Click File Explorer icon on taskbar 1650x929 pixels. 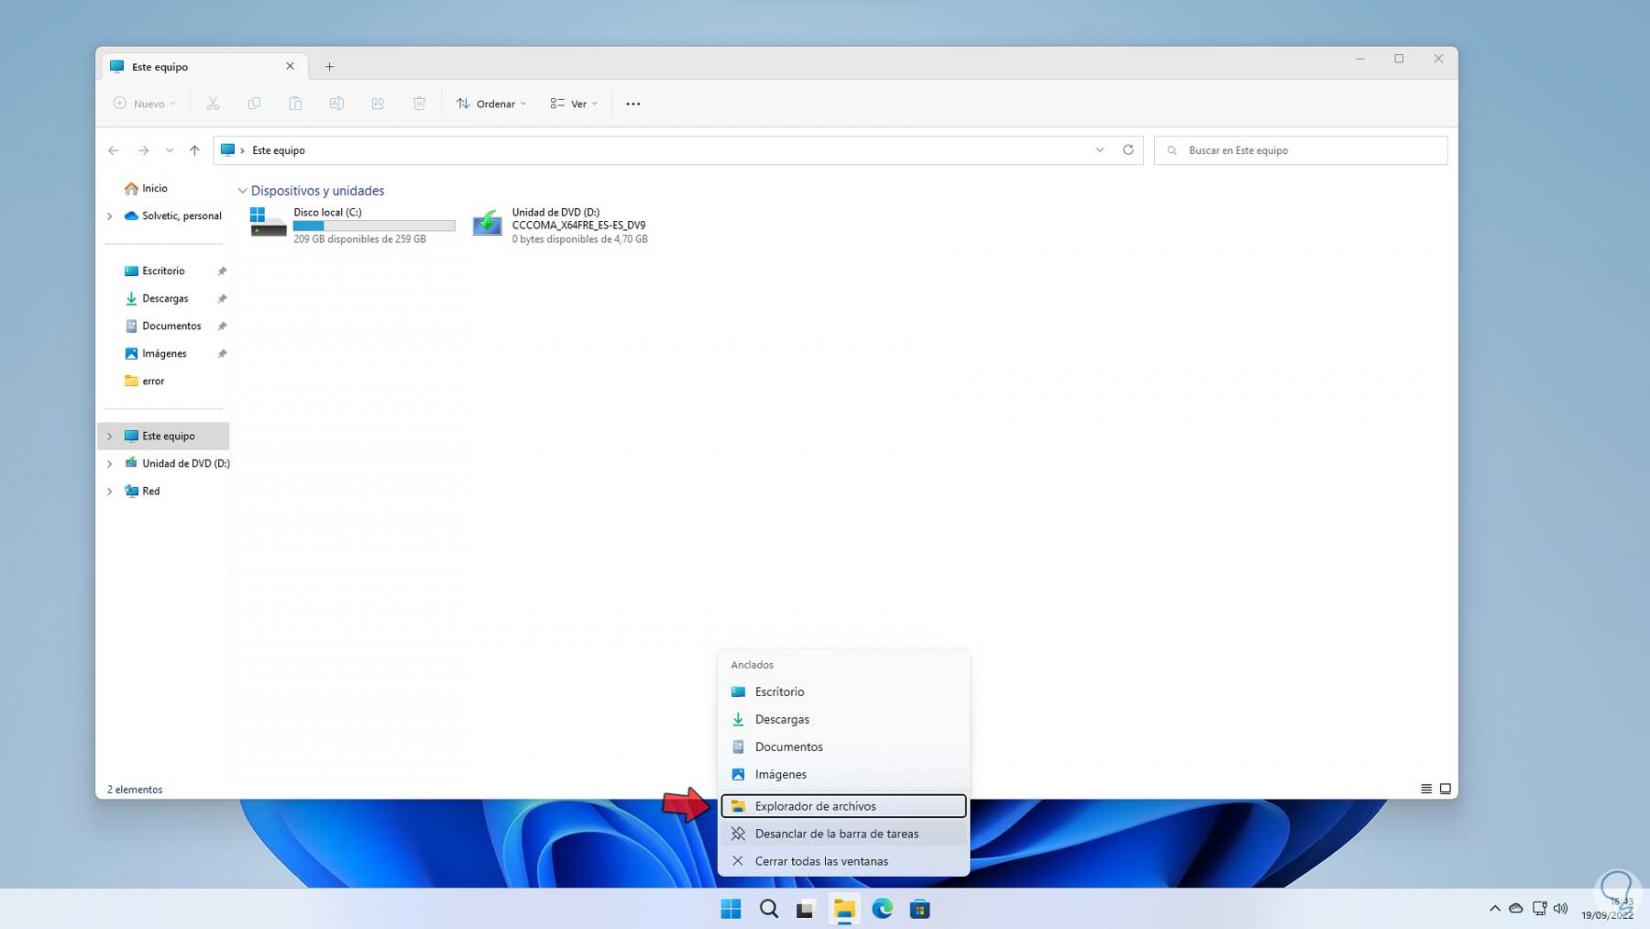pyautogui.click(x=844, y=909)
